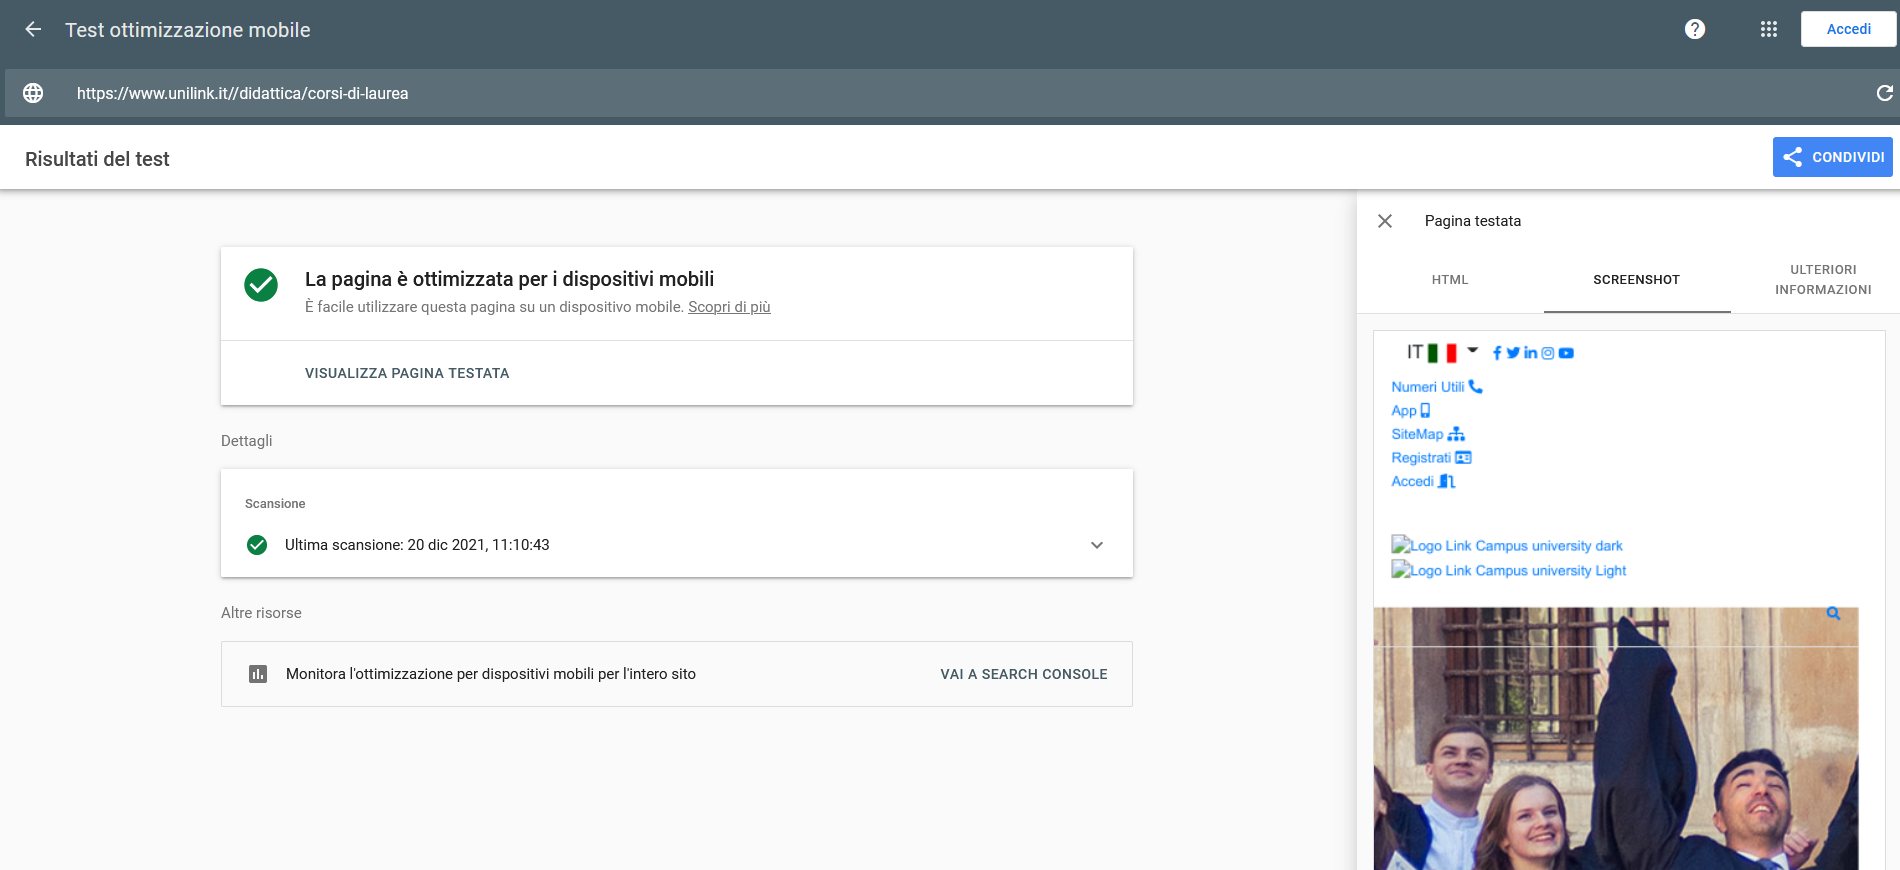
Task: Click the ID card icon beside Registrati
Action: tap(1463, 458)
